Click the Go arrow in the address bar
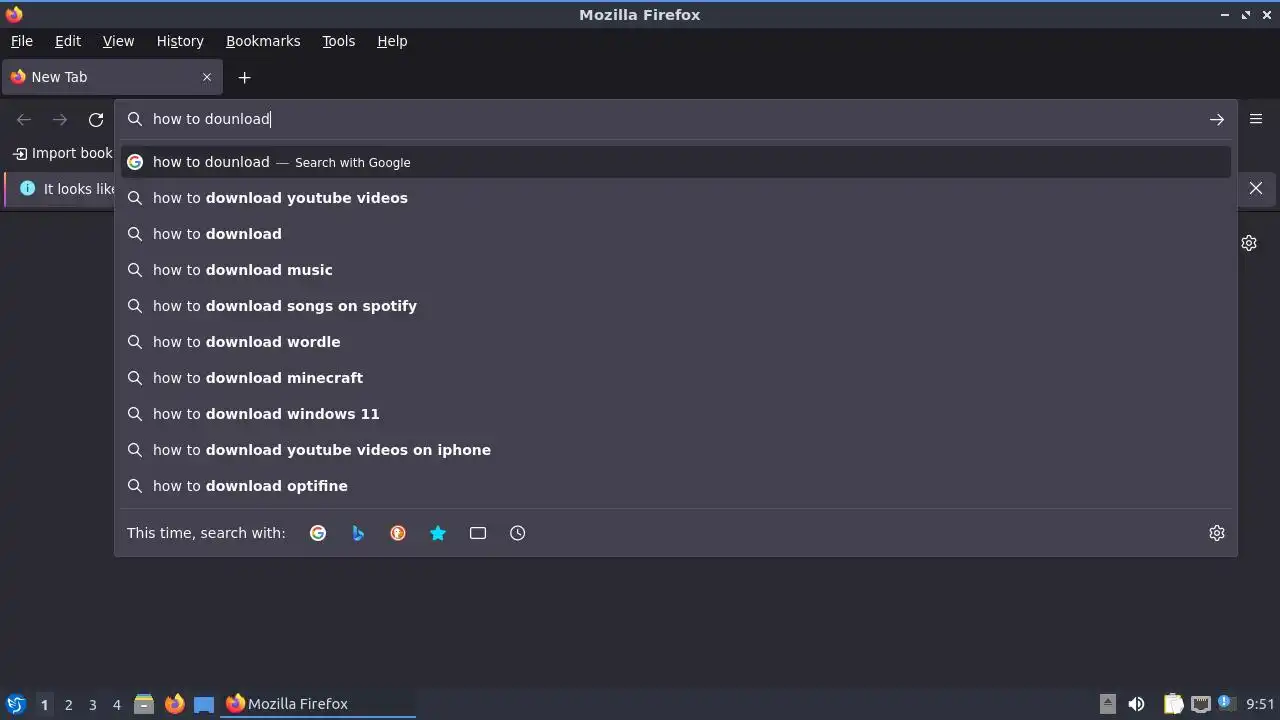Viewport: 1280px width, 720px height. (x=1217, y=119)
